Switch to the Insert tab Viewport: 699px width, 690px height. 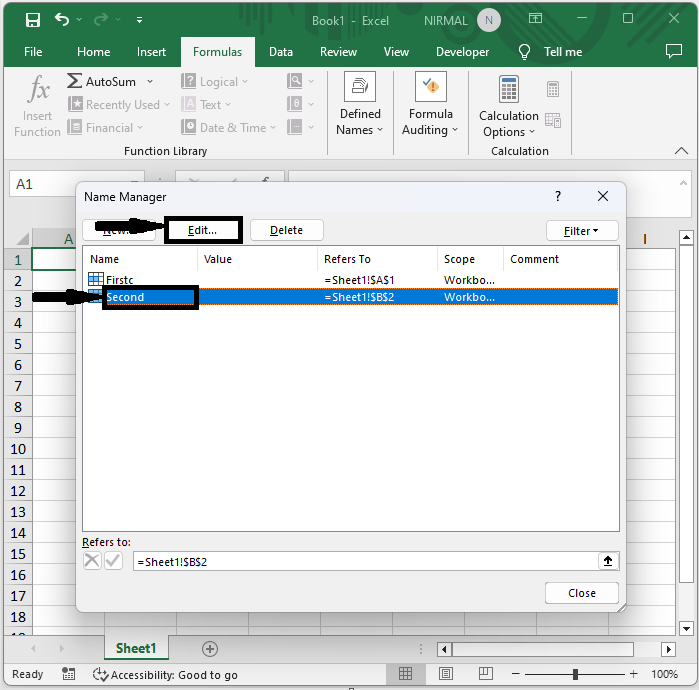[x=151, y=52]
